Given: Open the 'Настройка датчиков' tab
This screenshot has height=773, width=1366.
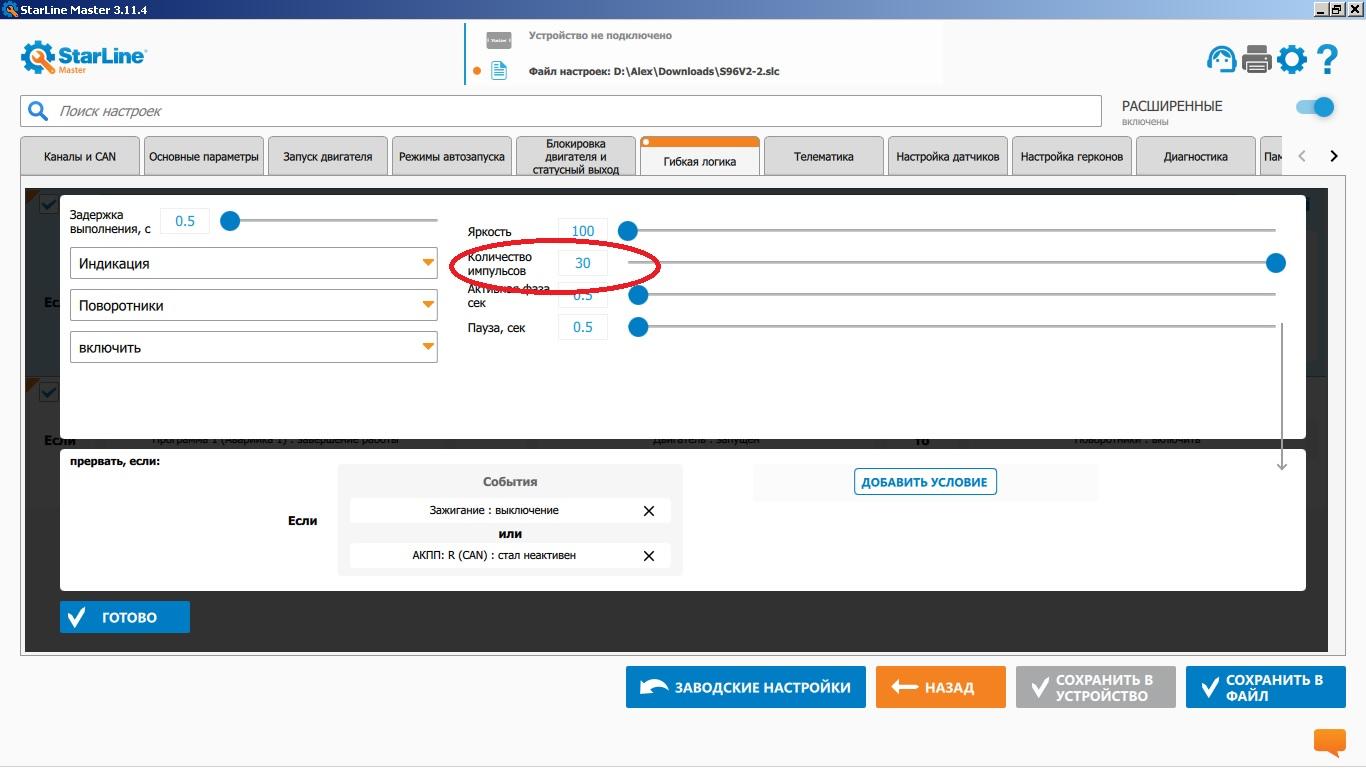Looking at the screenshot, I should point(948,157).
